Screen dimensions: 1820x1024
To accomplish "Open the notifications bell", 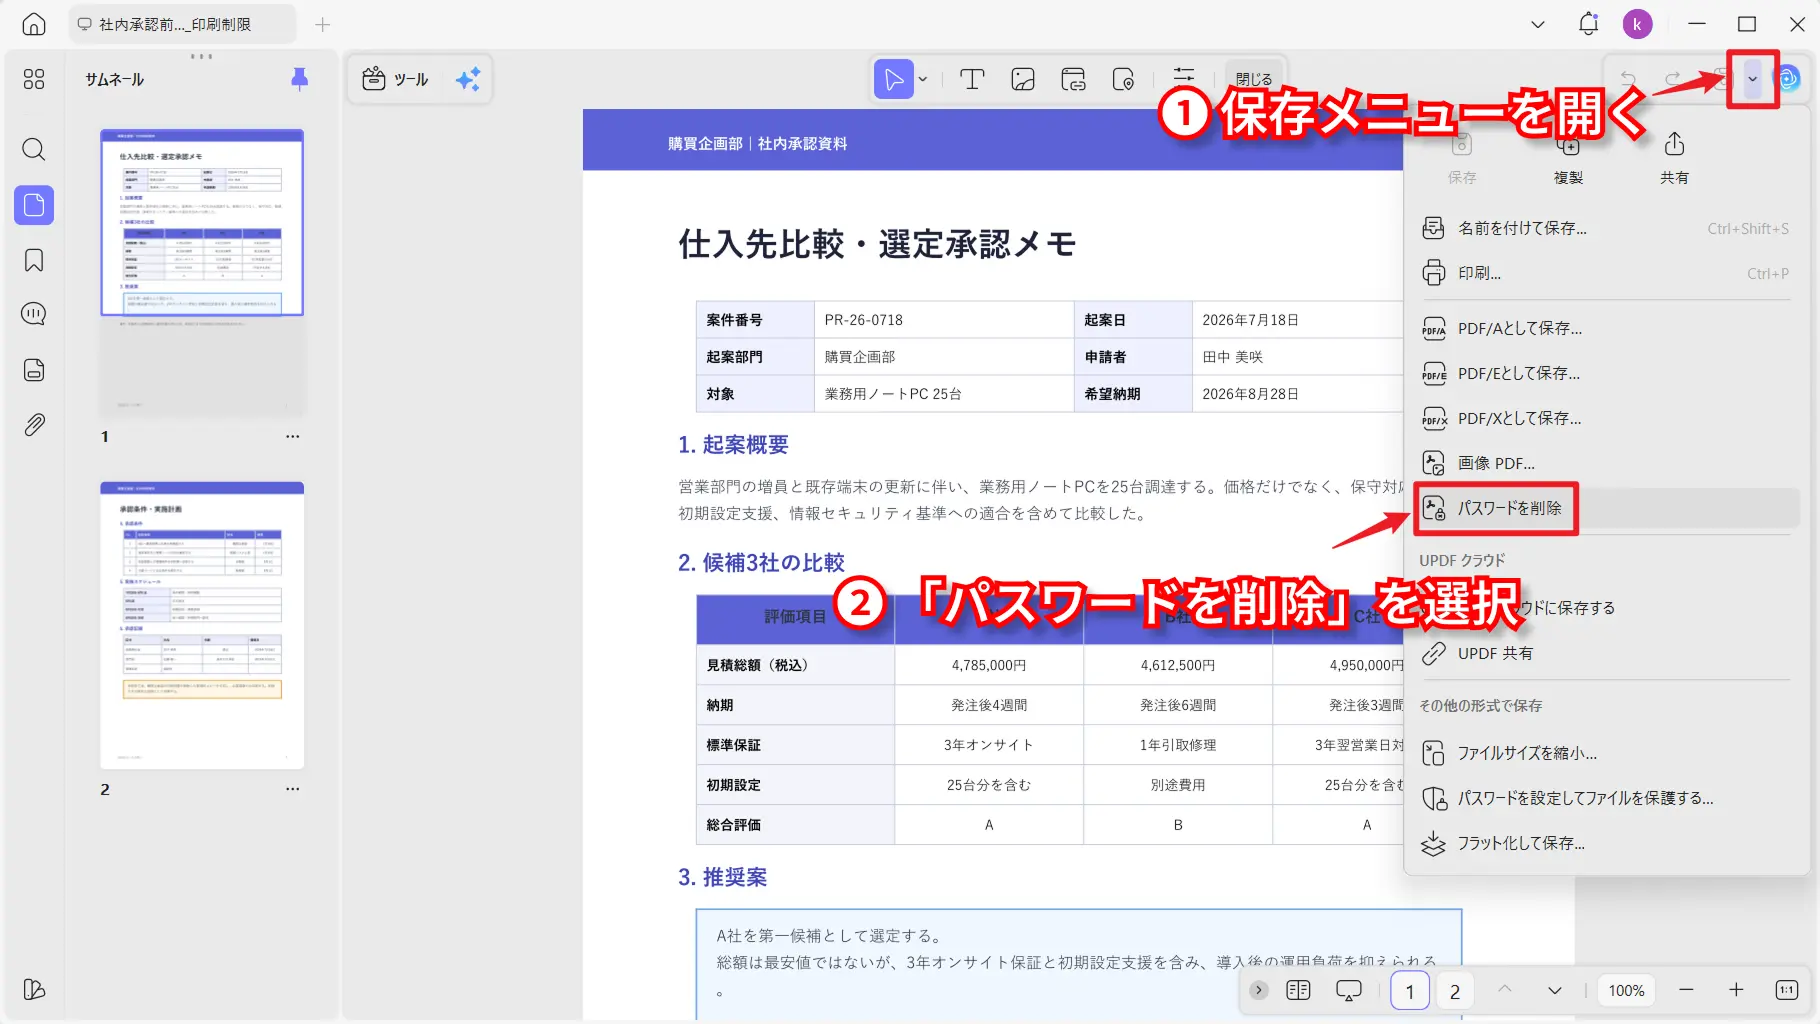I will tap(1588, 24).
